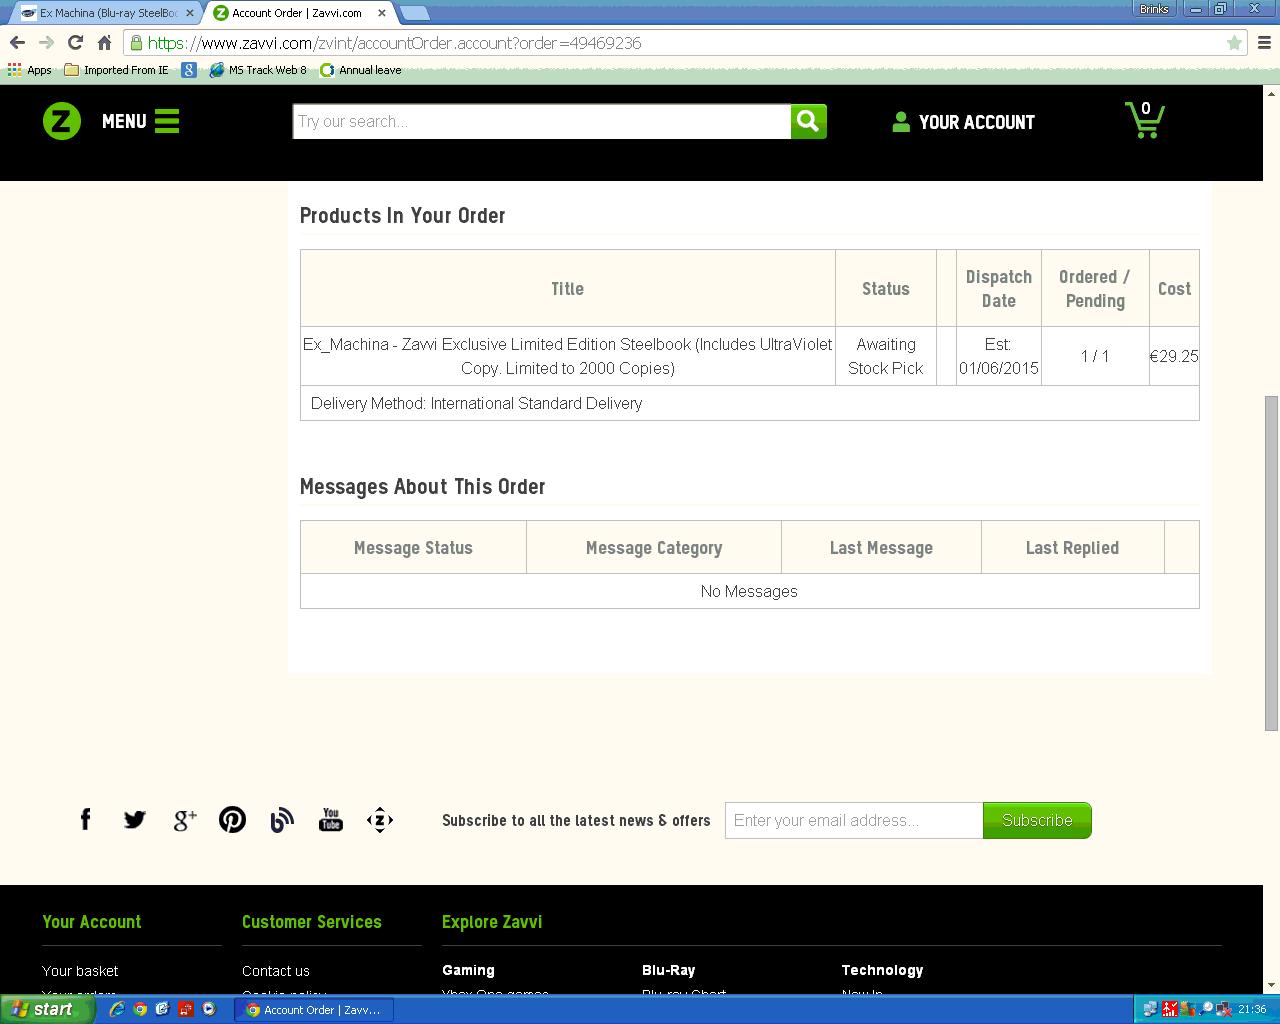Click the €29.25 cost cell
The height and width of the screenshot is (1024, 1280).
coord(1174,356)
